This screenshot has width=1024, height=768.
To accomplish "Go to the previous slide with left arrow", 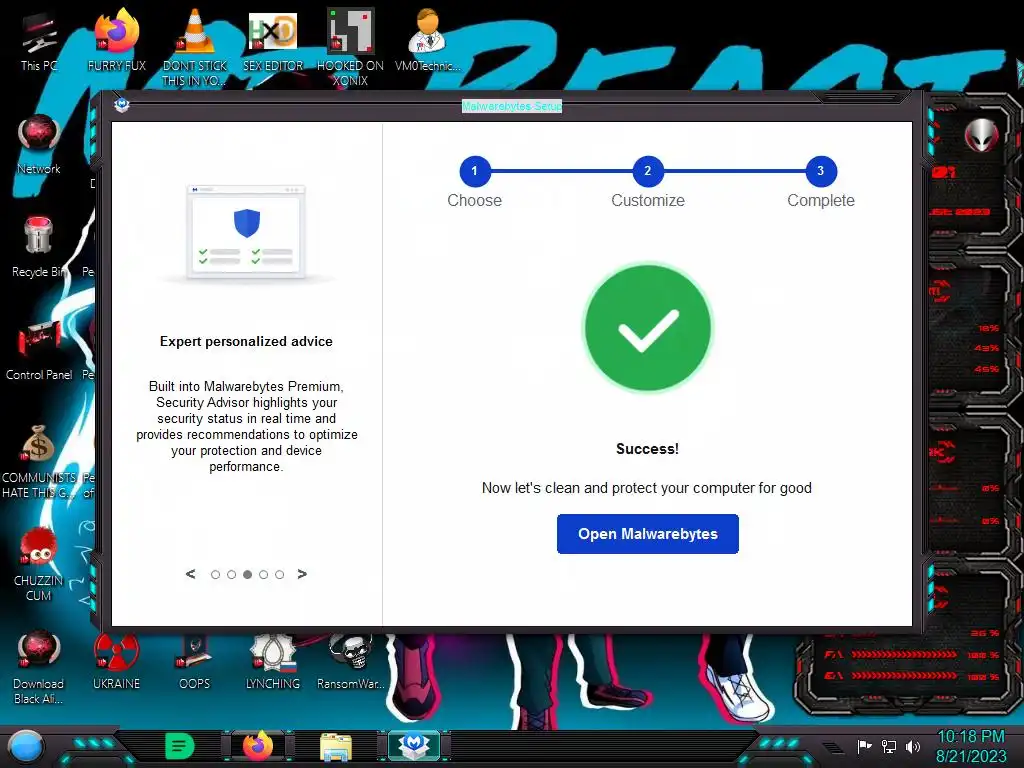I will (191, 574).
